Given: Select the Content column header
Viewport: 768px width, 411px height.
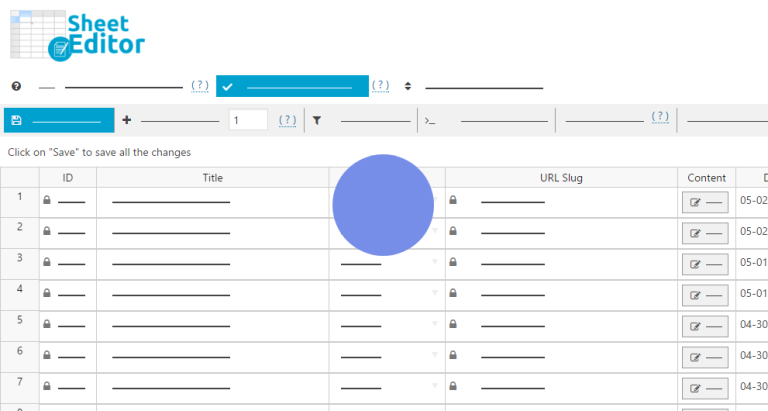Looking at the screenshot, I should 706,178.
